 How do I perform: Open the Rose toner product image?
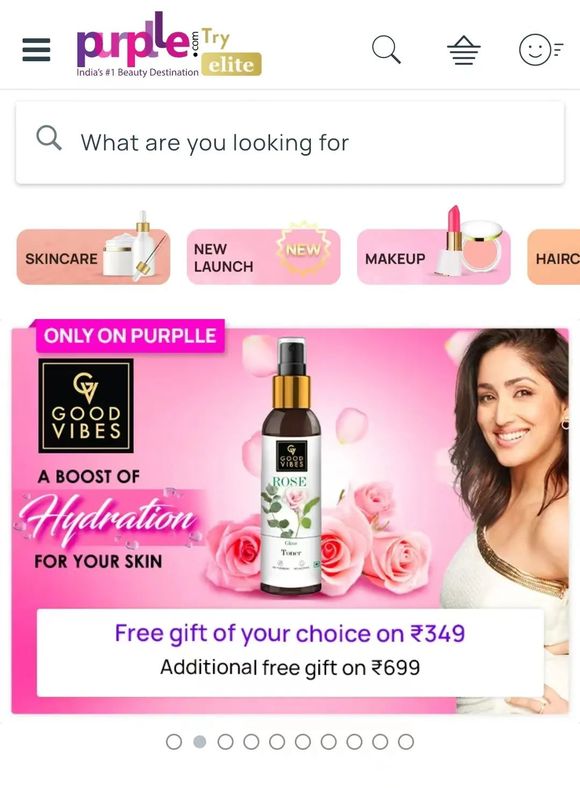click(x=292, y=466)
